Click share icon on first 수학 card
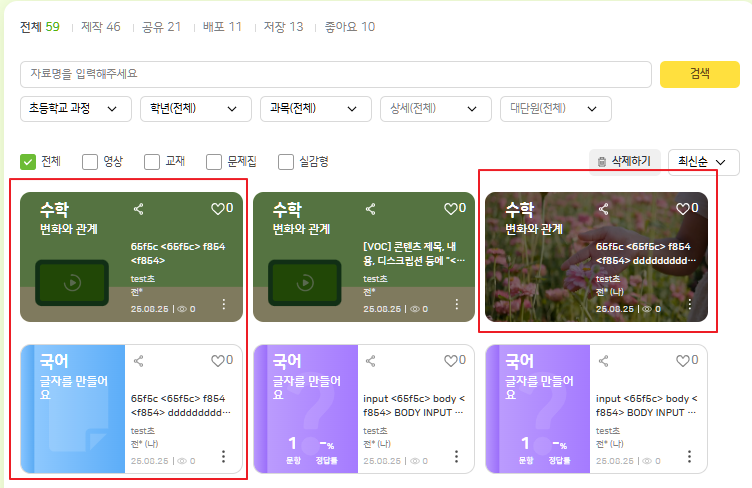This screenshot has width=752, height=488. [139, 209]
